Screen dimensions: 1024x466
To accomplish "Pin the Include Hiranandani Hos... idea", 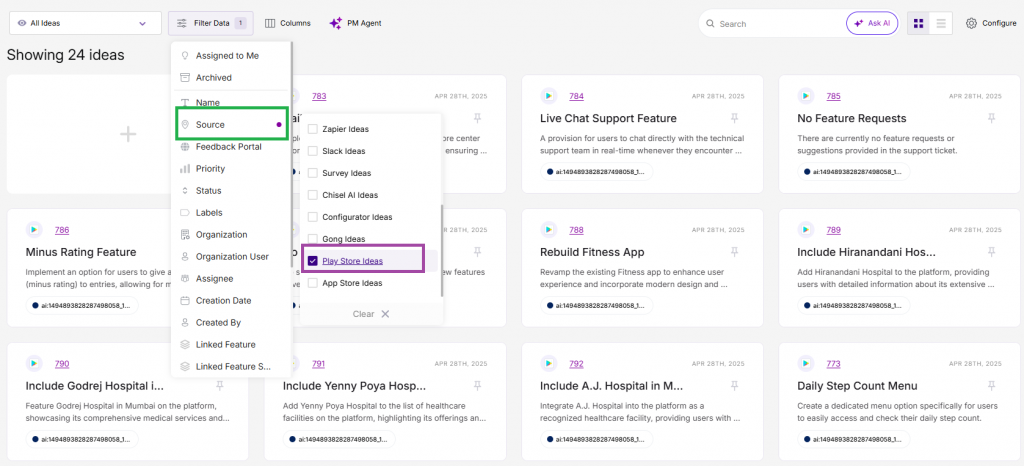I will pyautogui.click(x=991, y=252).
